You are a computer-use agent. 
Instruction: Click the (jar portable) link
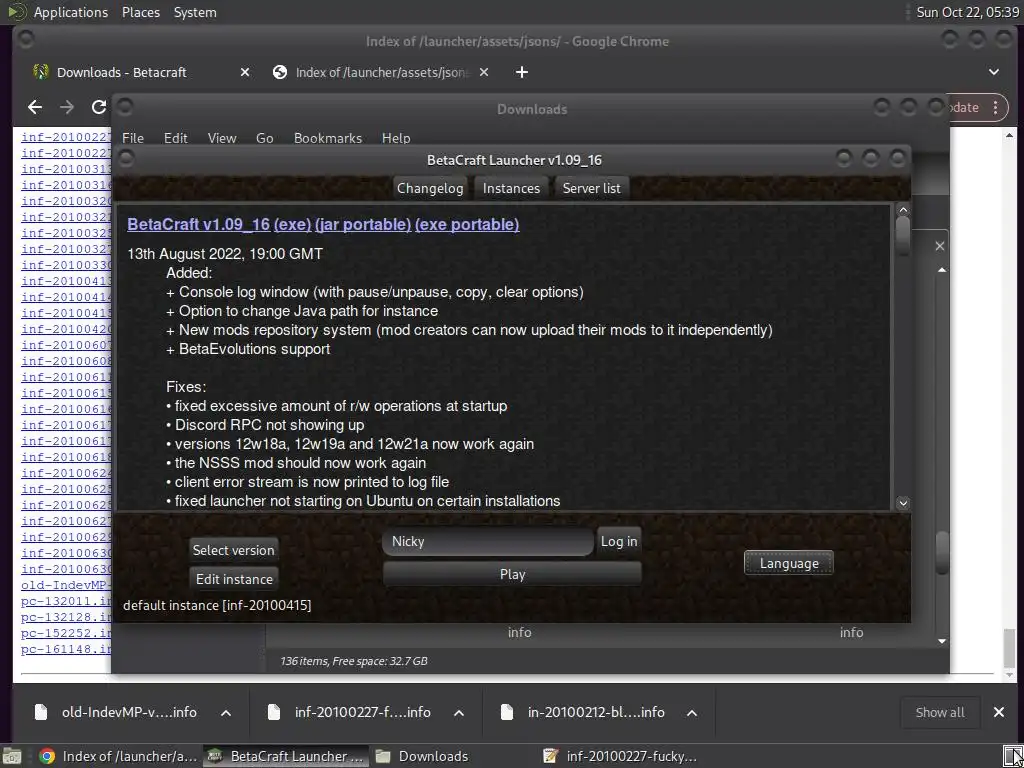(x=363, y=224)
